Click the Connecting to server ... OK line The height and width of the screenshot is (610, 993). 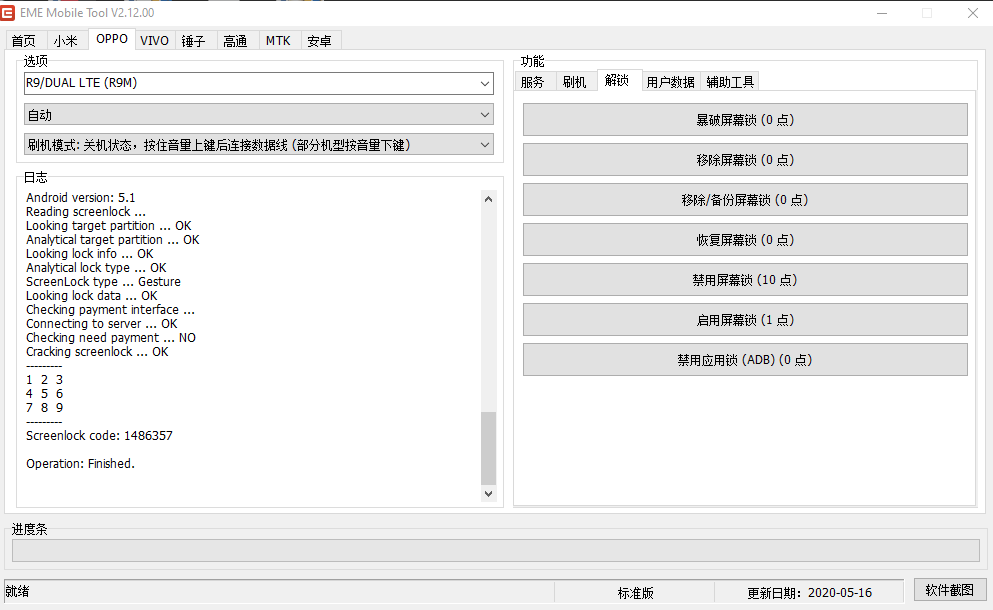click(x=102, y=324)
